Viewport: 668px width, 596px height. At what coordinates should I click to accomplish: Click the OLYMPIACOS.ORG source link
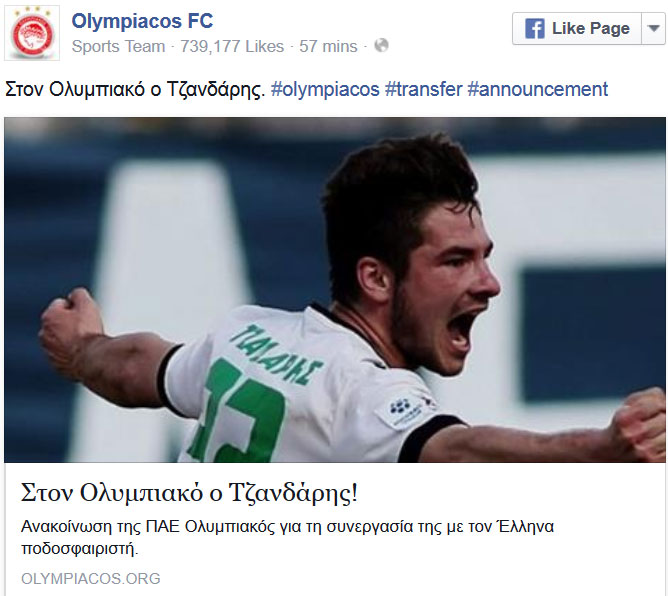click(91, 579)
